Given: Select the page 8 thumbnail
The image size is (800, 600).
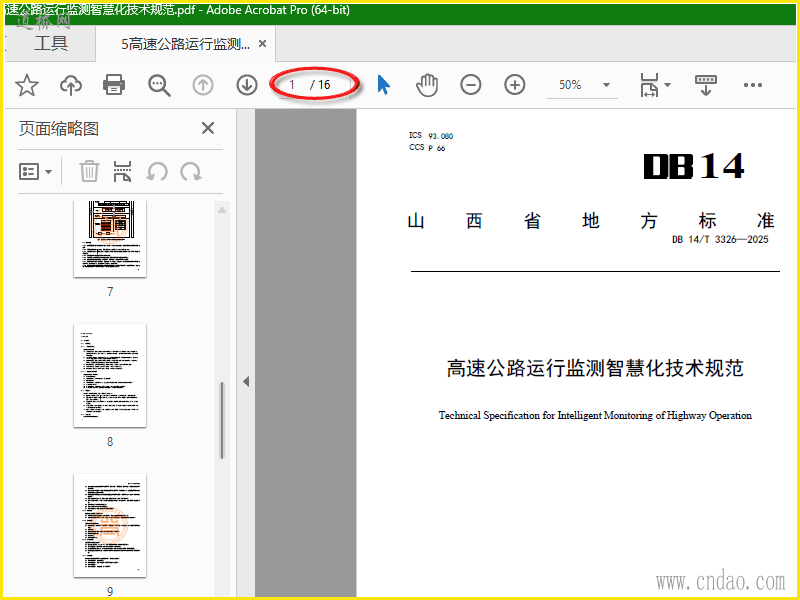Looking at the screenshot, I should pyautogui.click(x=110, y=376).
